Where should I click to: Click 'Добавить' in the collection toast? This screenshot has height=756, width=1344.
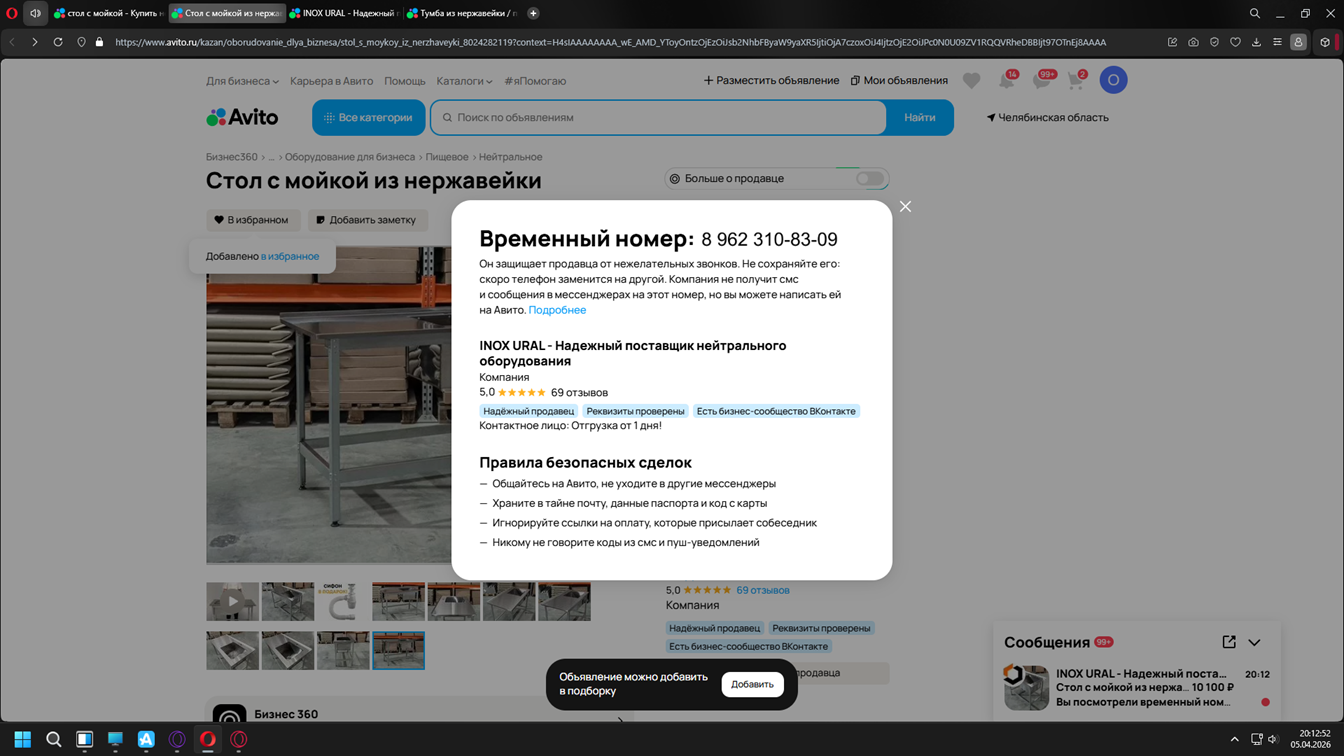[x=752, y=684]
